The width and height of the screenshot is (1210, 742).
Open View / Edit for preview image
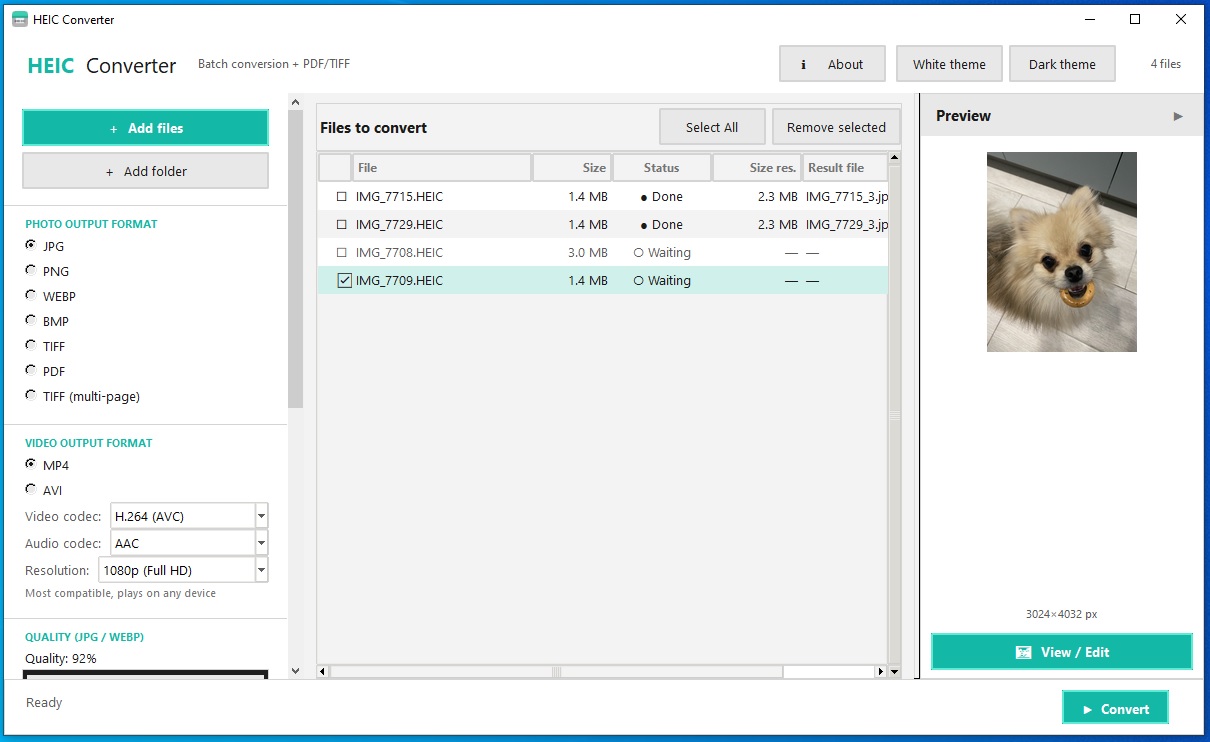tap(1062, 652)
